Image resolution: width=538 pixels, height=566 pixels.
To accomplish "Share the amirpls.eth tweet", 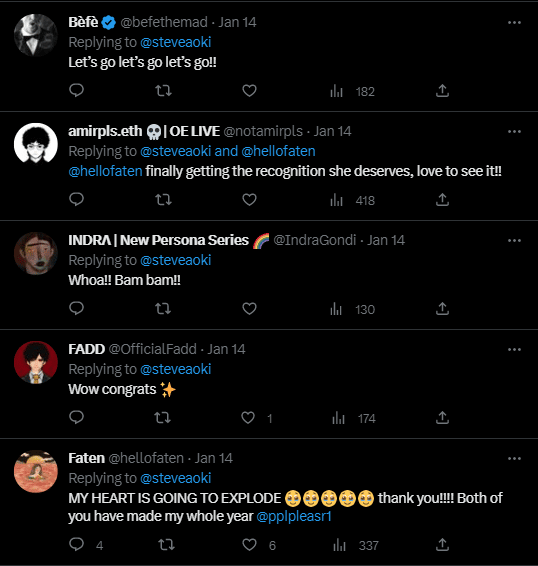I will 442,200.
